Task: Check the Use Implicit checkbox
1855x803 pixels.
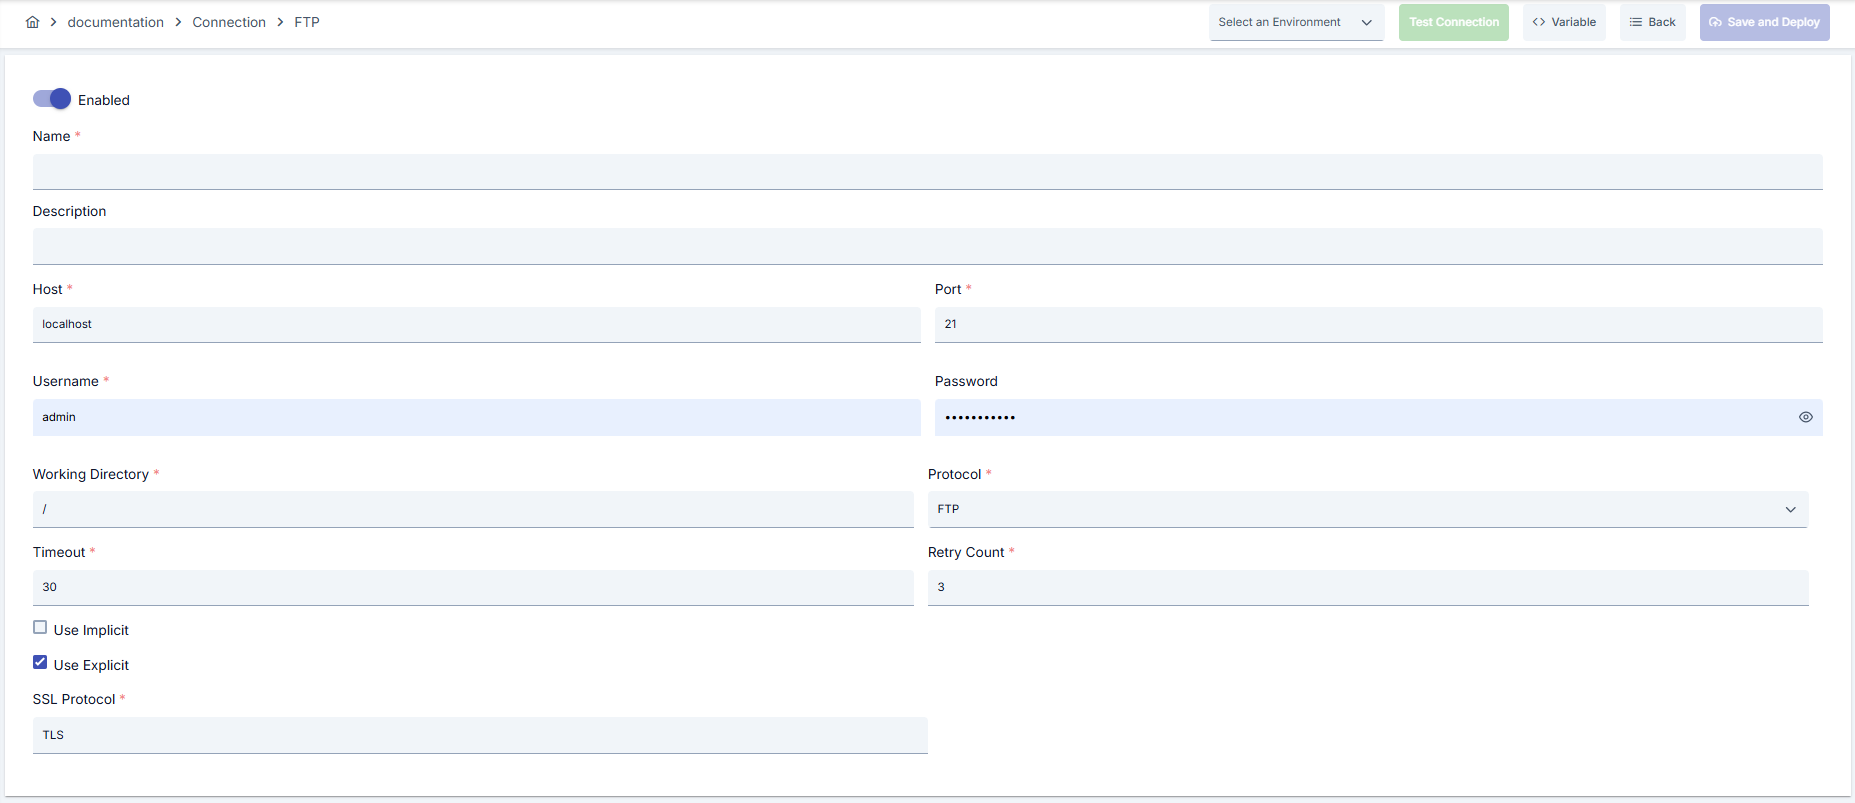Action: point(40,628)
